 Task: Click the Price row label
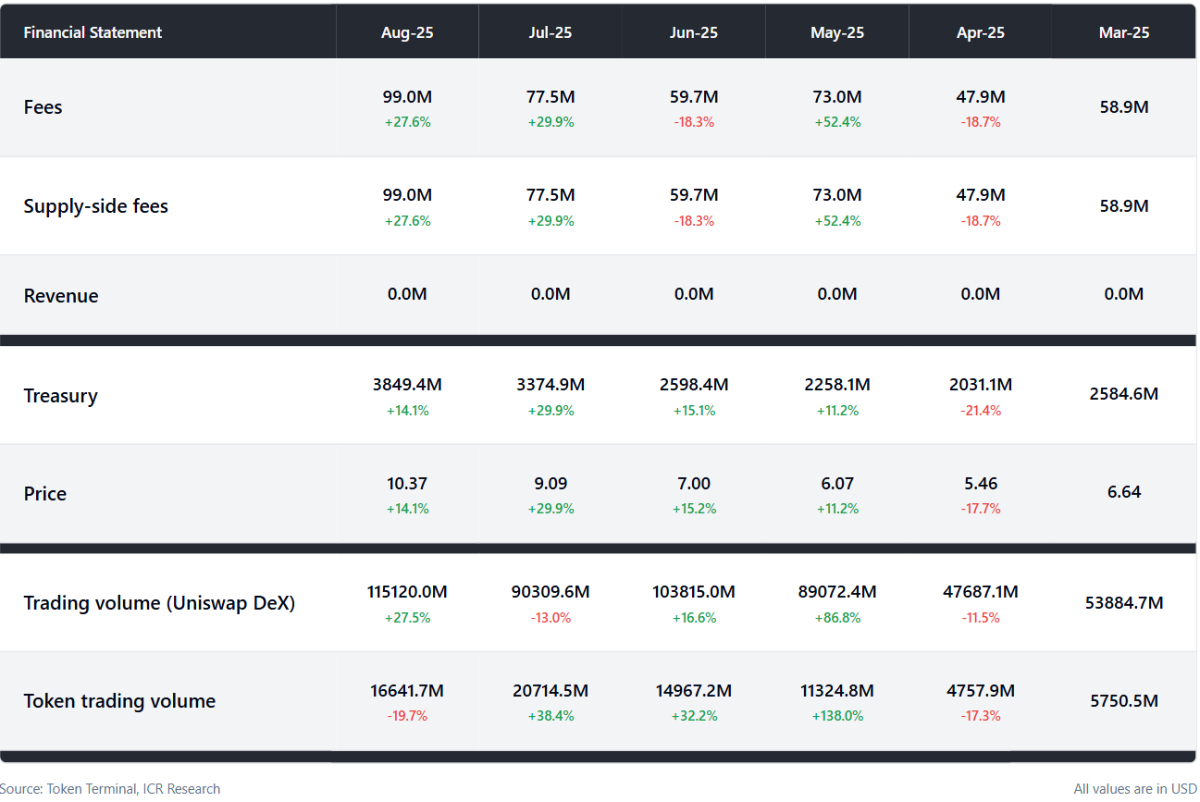(45, 494)
